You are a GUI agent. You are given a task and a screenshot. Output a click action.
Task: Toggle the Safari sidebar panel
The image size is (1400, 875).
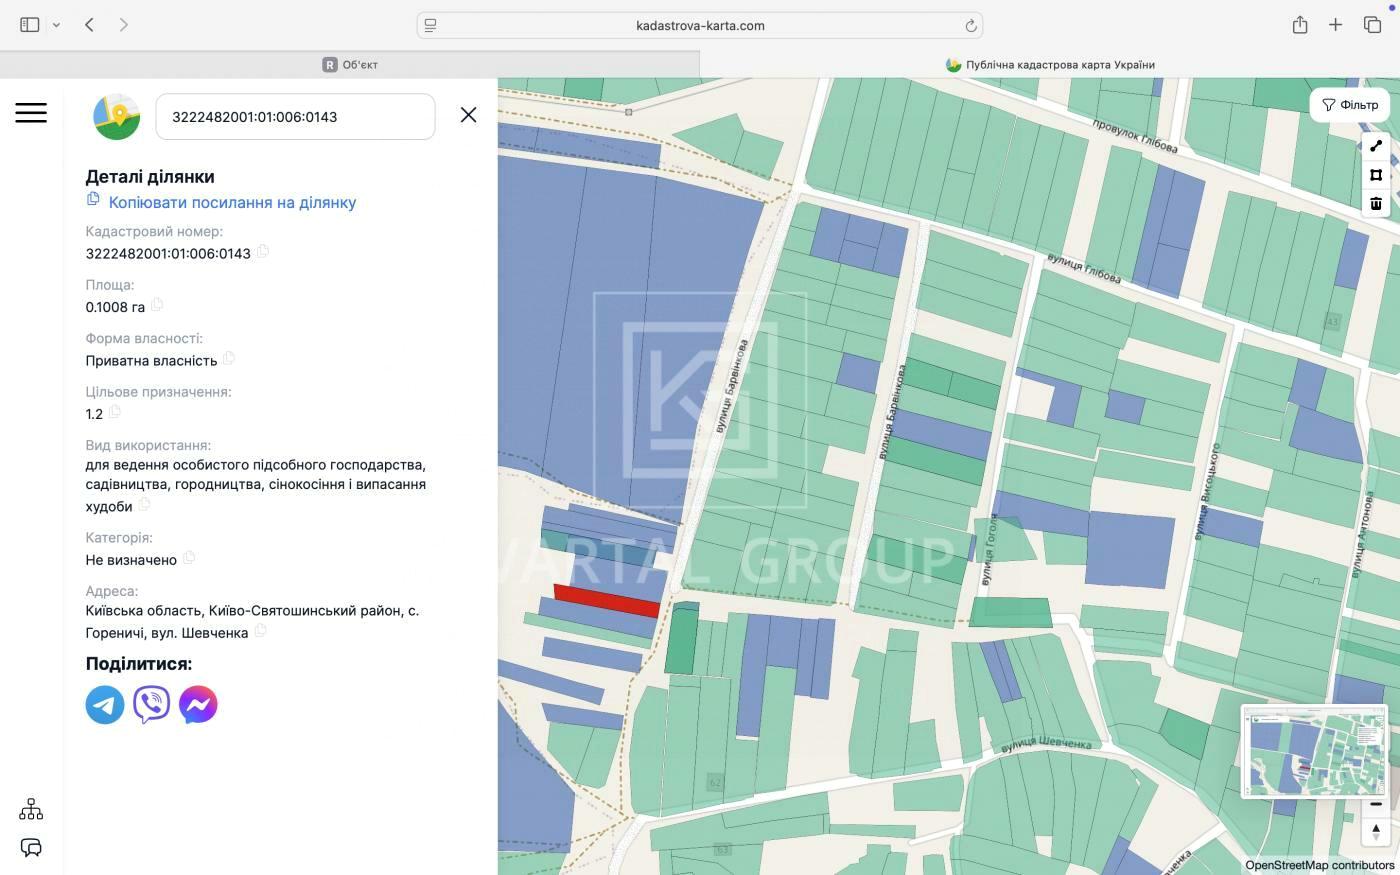30,25
